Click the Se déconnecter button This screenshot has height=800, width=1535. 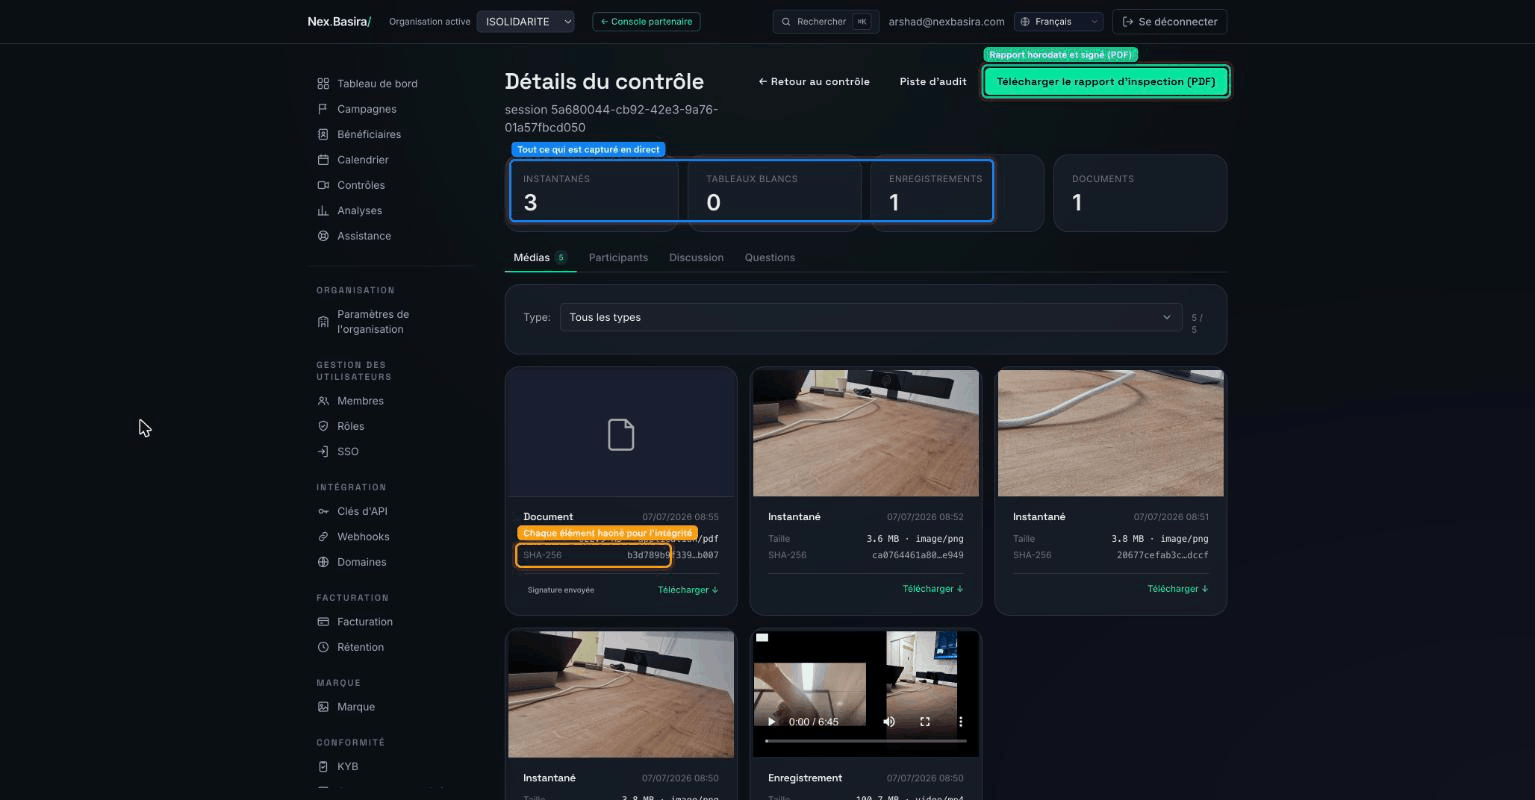click(1169, 21)
